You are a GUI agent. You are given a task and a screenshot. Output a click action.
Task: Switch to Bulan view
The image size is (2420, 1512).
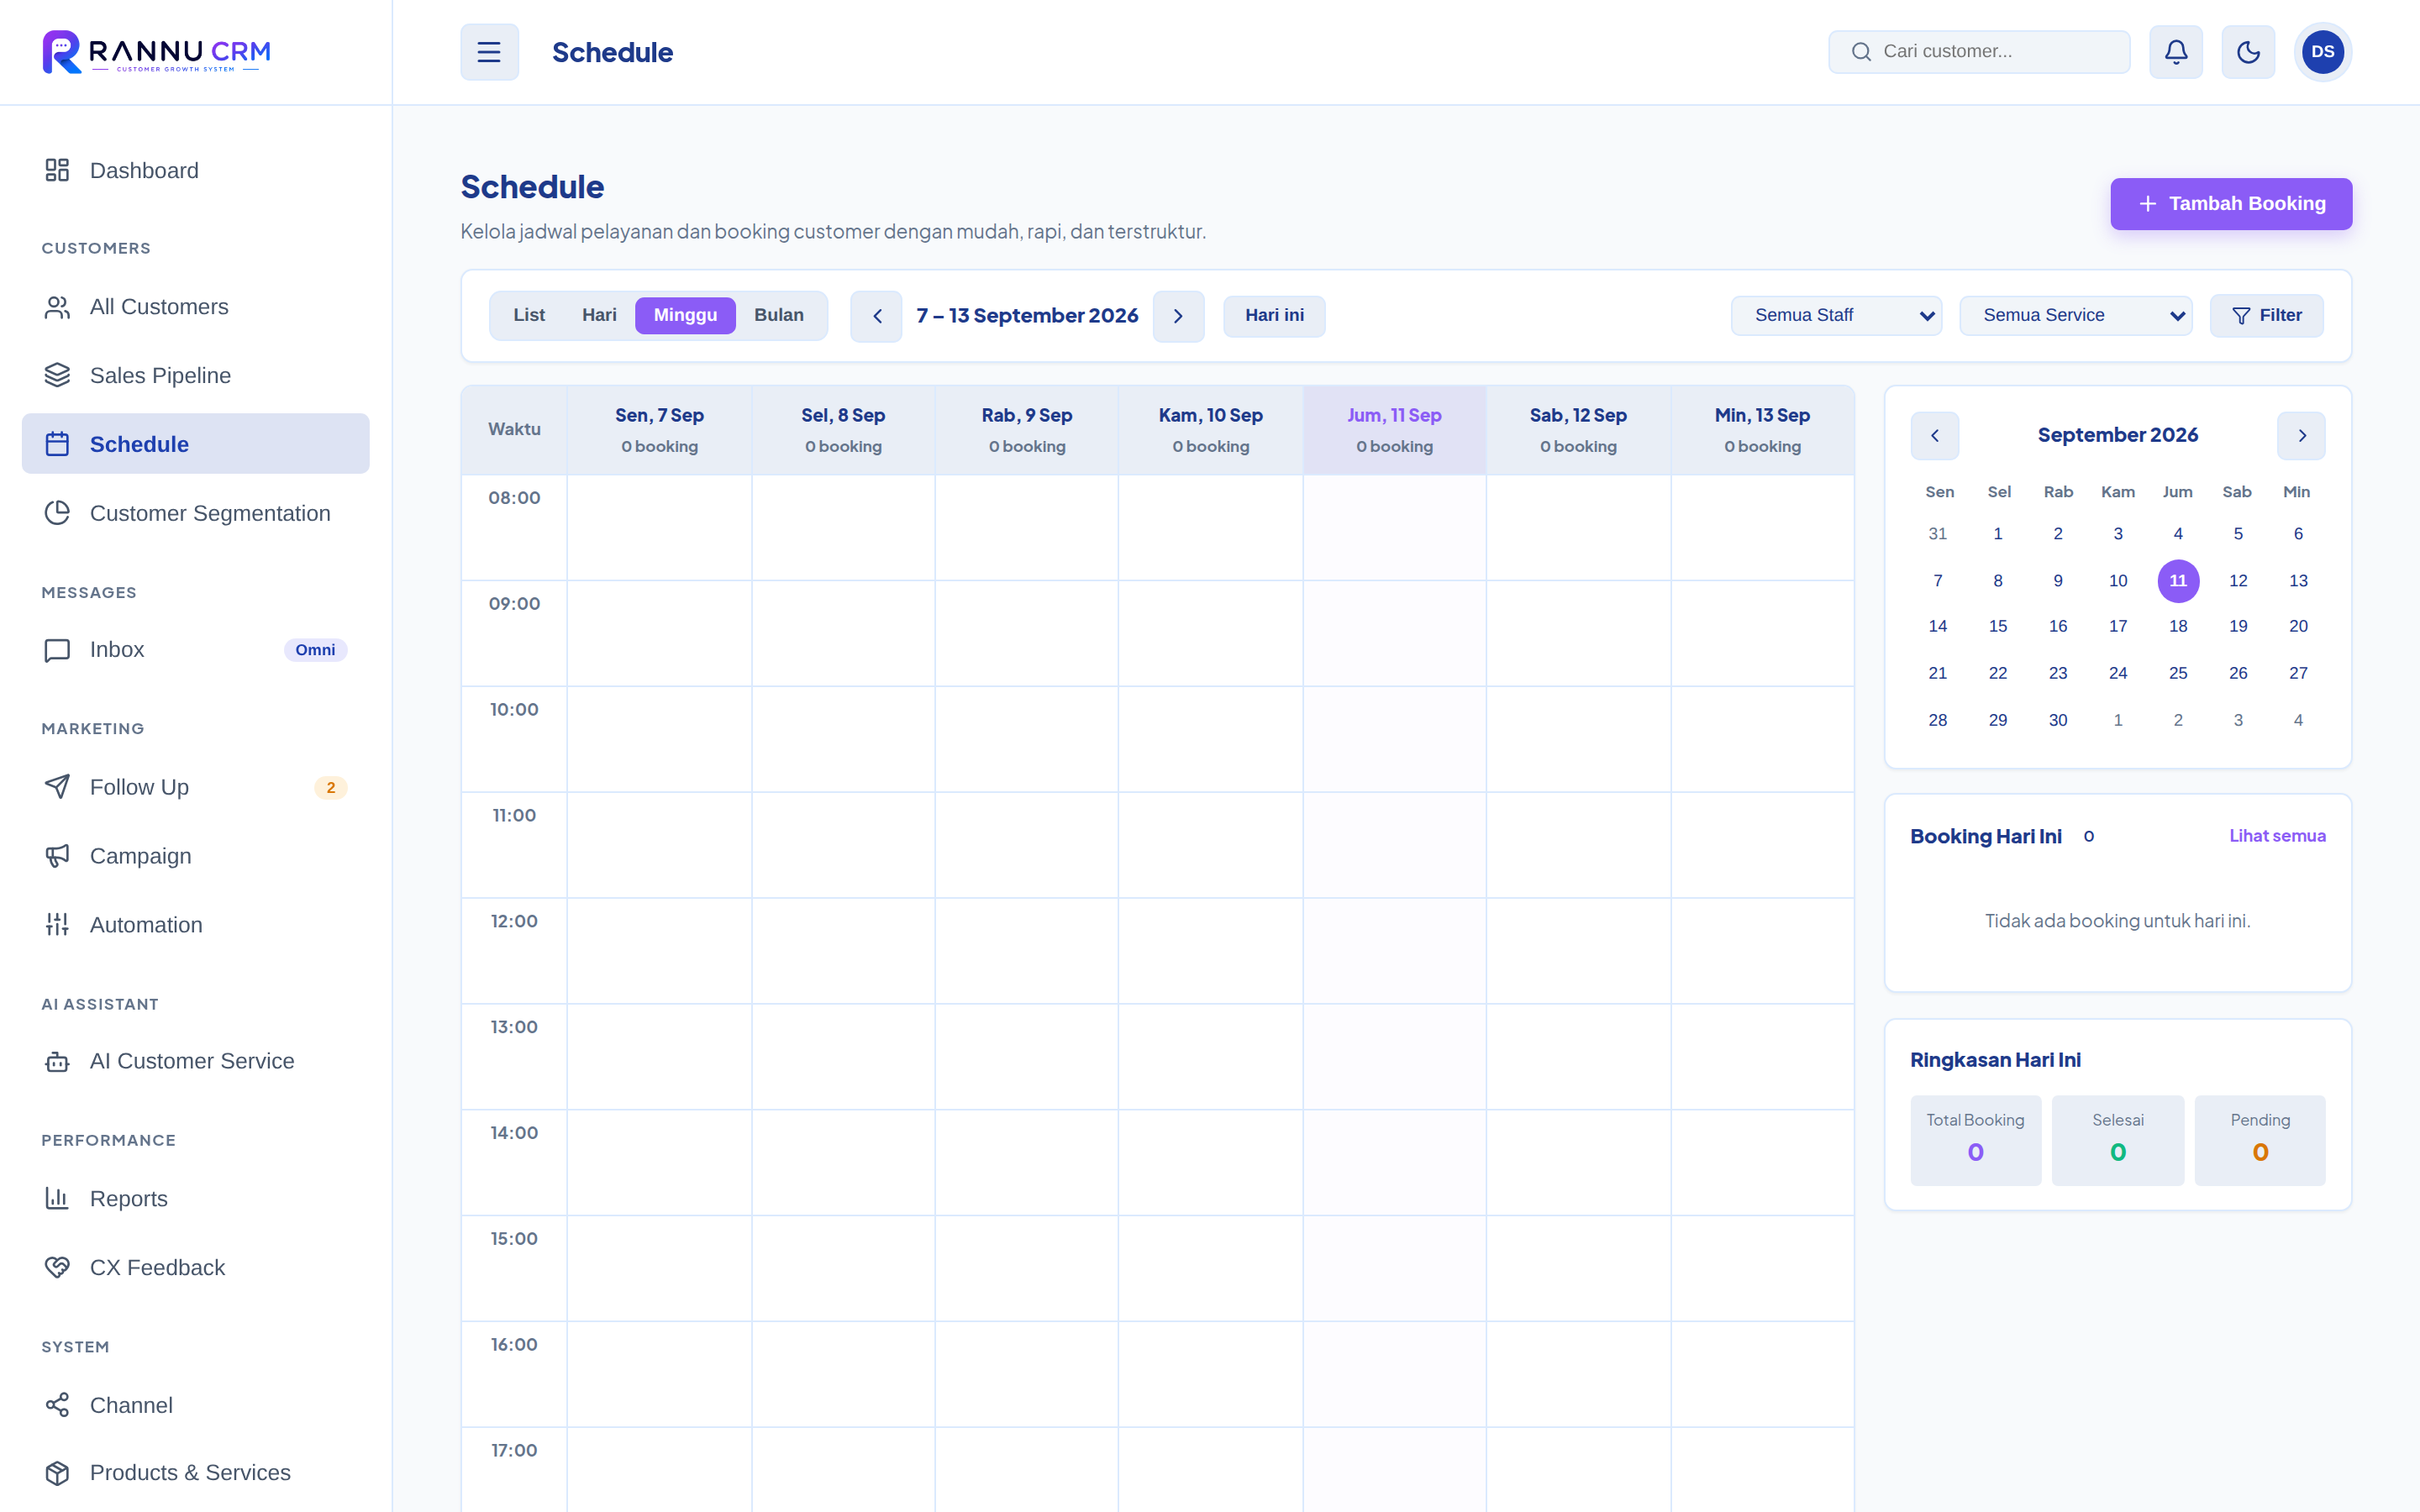click(778, 315)
